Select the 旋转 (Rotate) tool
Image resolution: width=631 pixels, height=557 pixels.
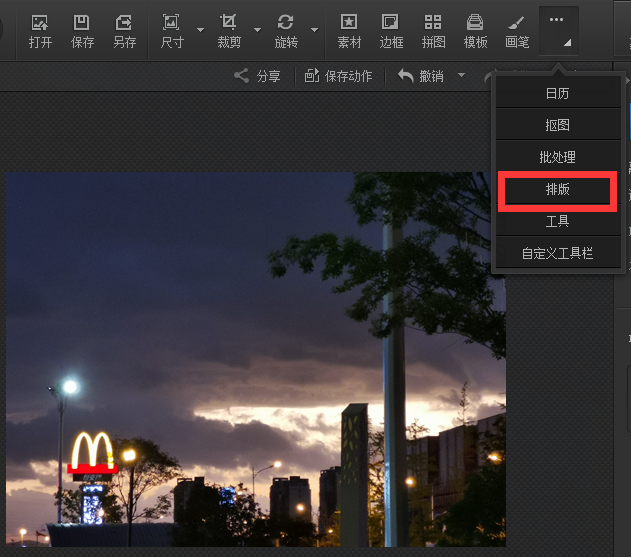click(286, 30)
